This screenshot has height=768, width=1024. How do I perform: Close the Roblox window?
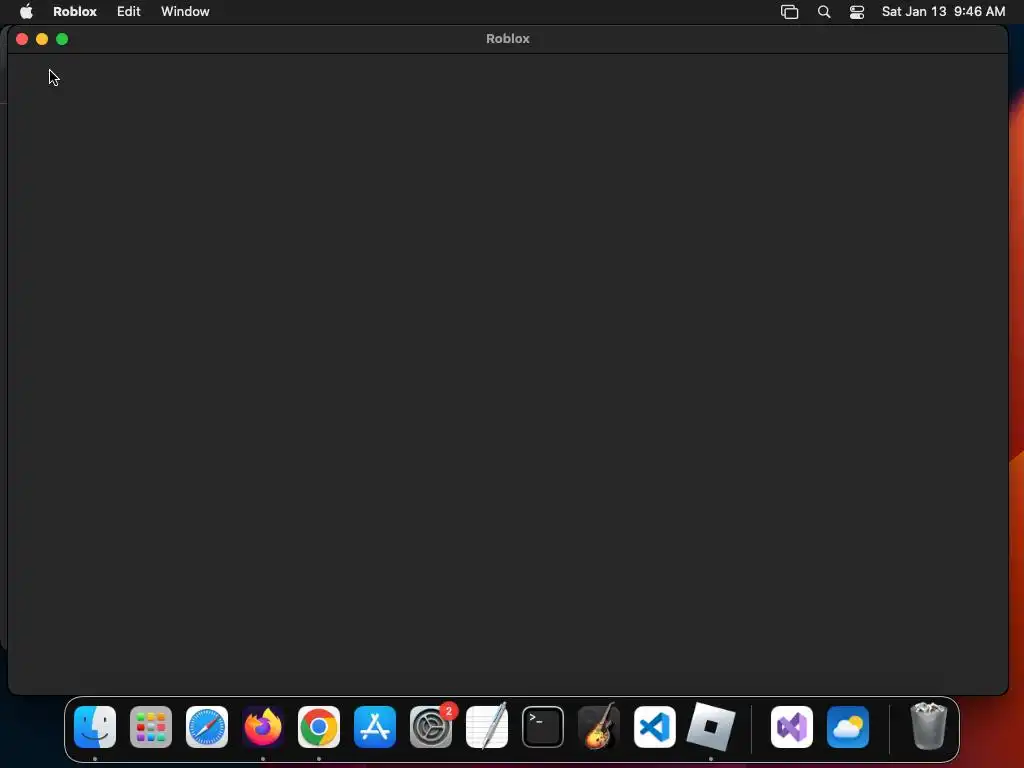pos(22,39)
